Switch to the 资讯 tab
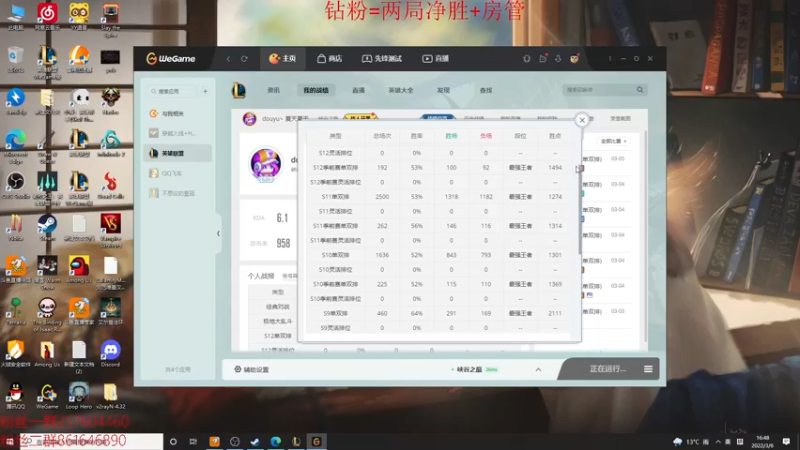 click(x=273, y=90)
